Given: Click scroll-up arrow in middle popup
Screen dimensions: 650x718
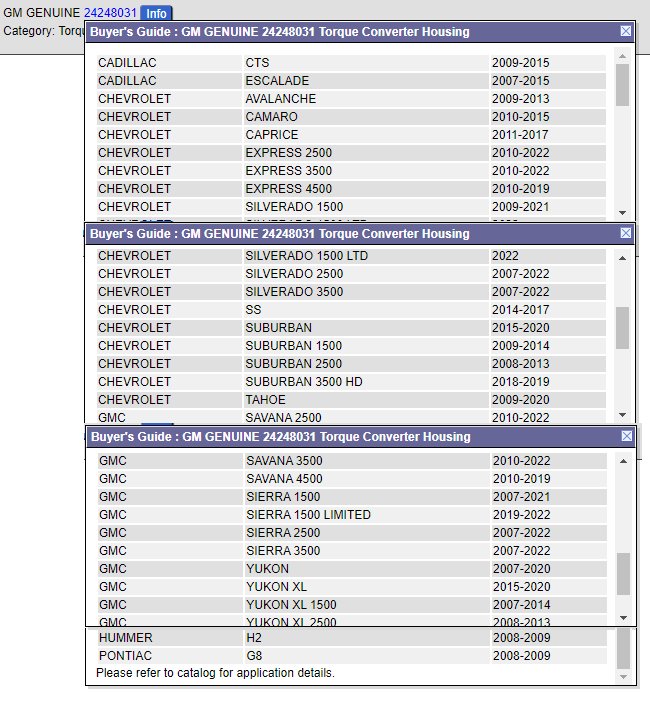Looking at the screenshot, I should [x=622, y=258].
